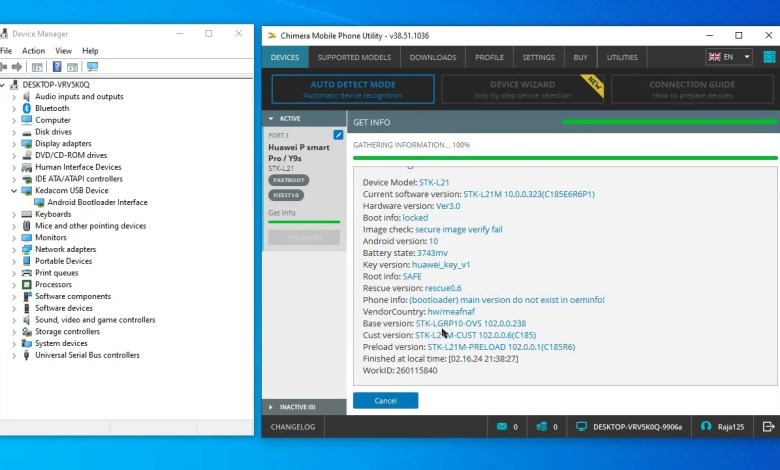Viewport: 780px width, 470px height.
Task: Expand the INACTIVE devices section
Action: (270, 407)
